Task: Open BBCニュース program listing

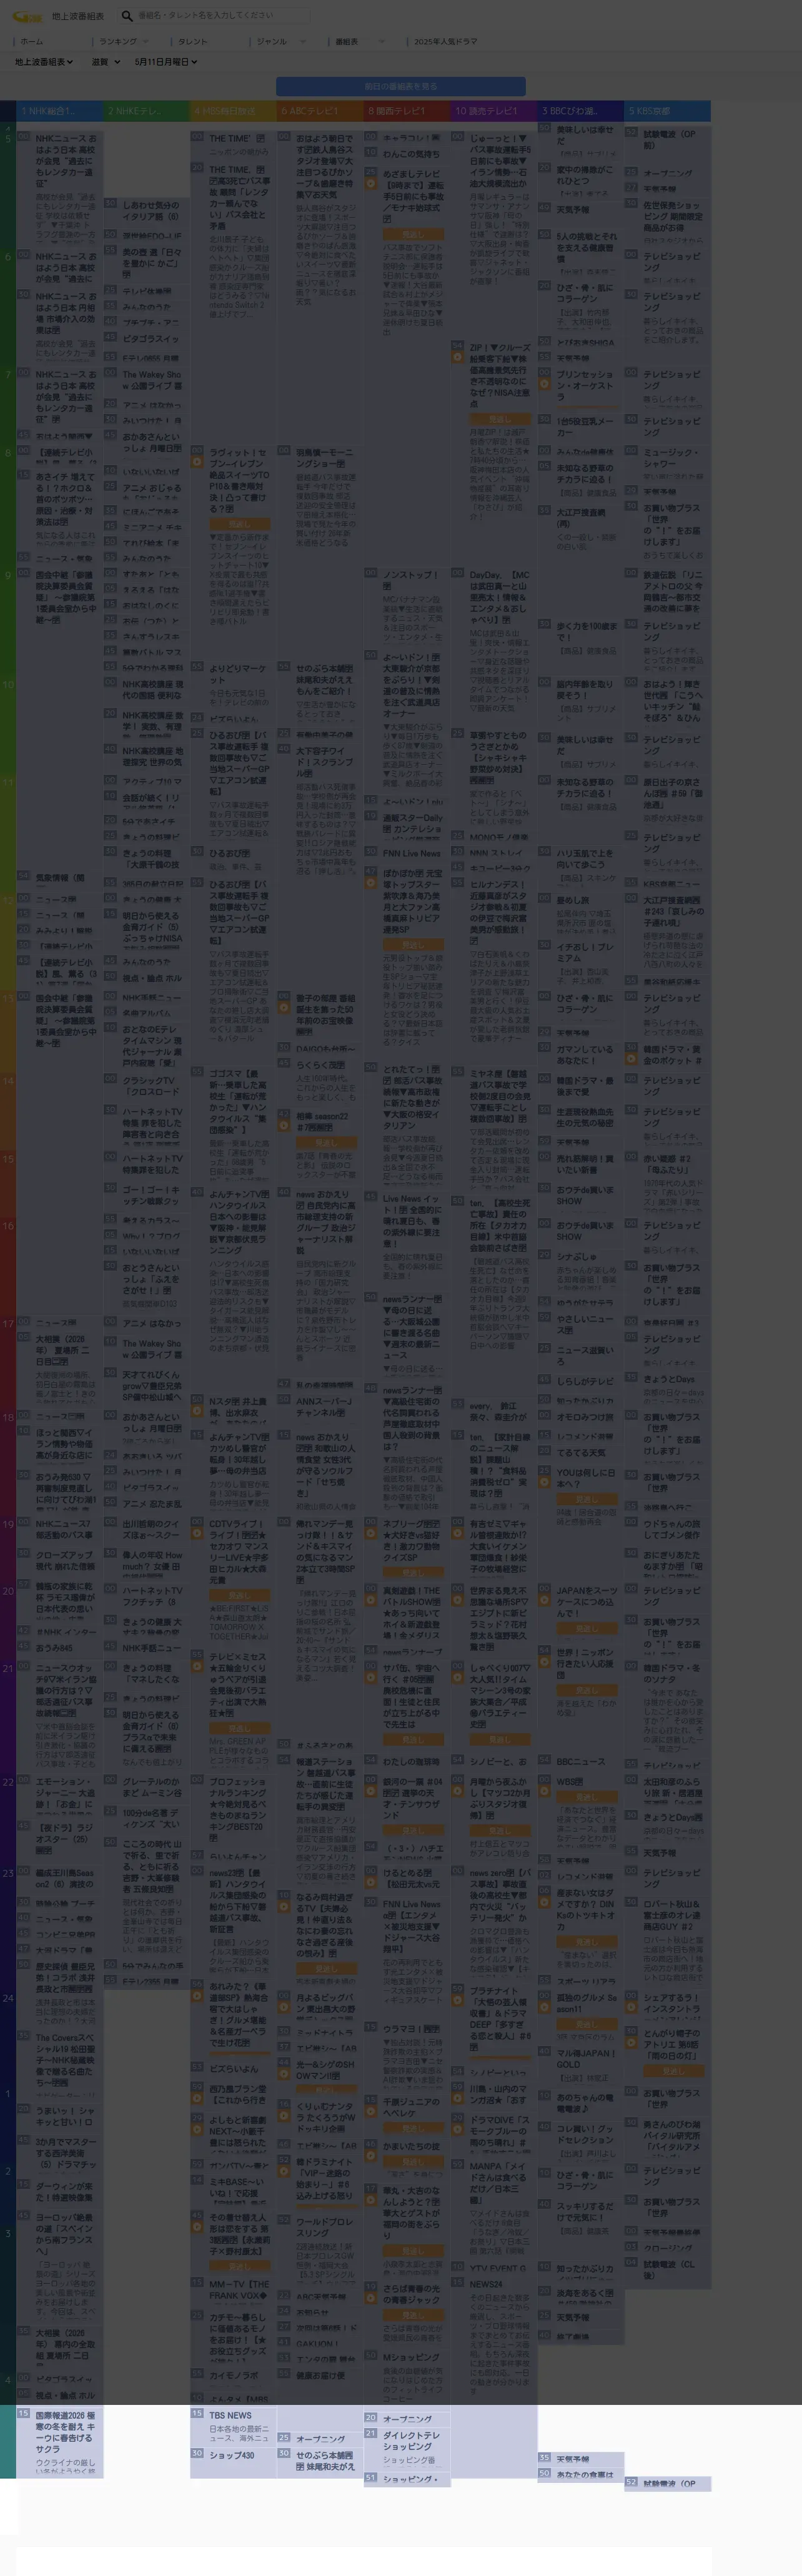Action: coord(580,1761)
